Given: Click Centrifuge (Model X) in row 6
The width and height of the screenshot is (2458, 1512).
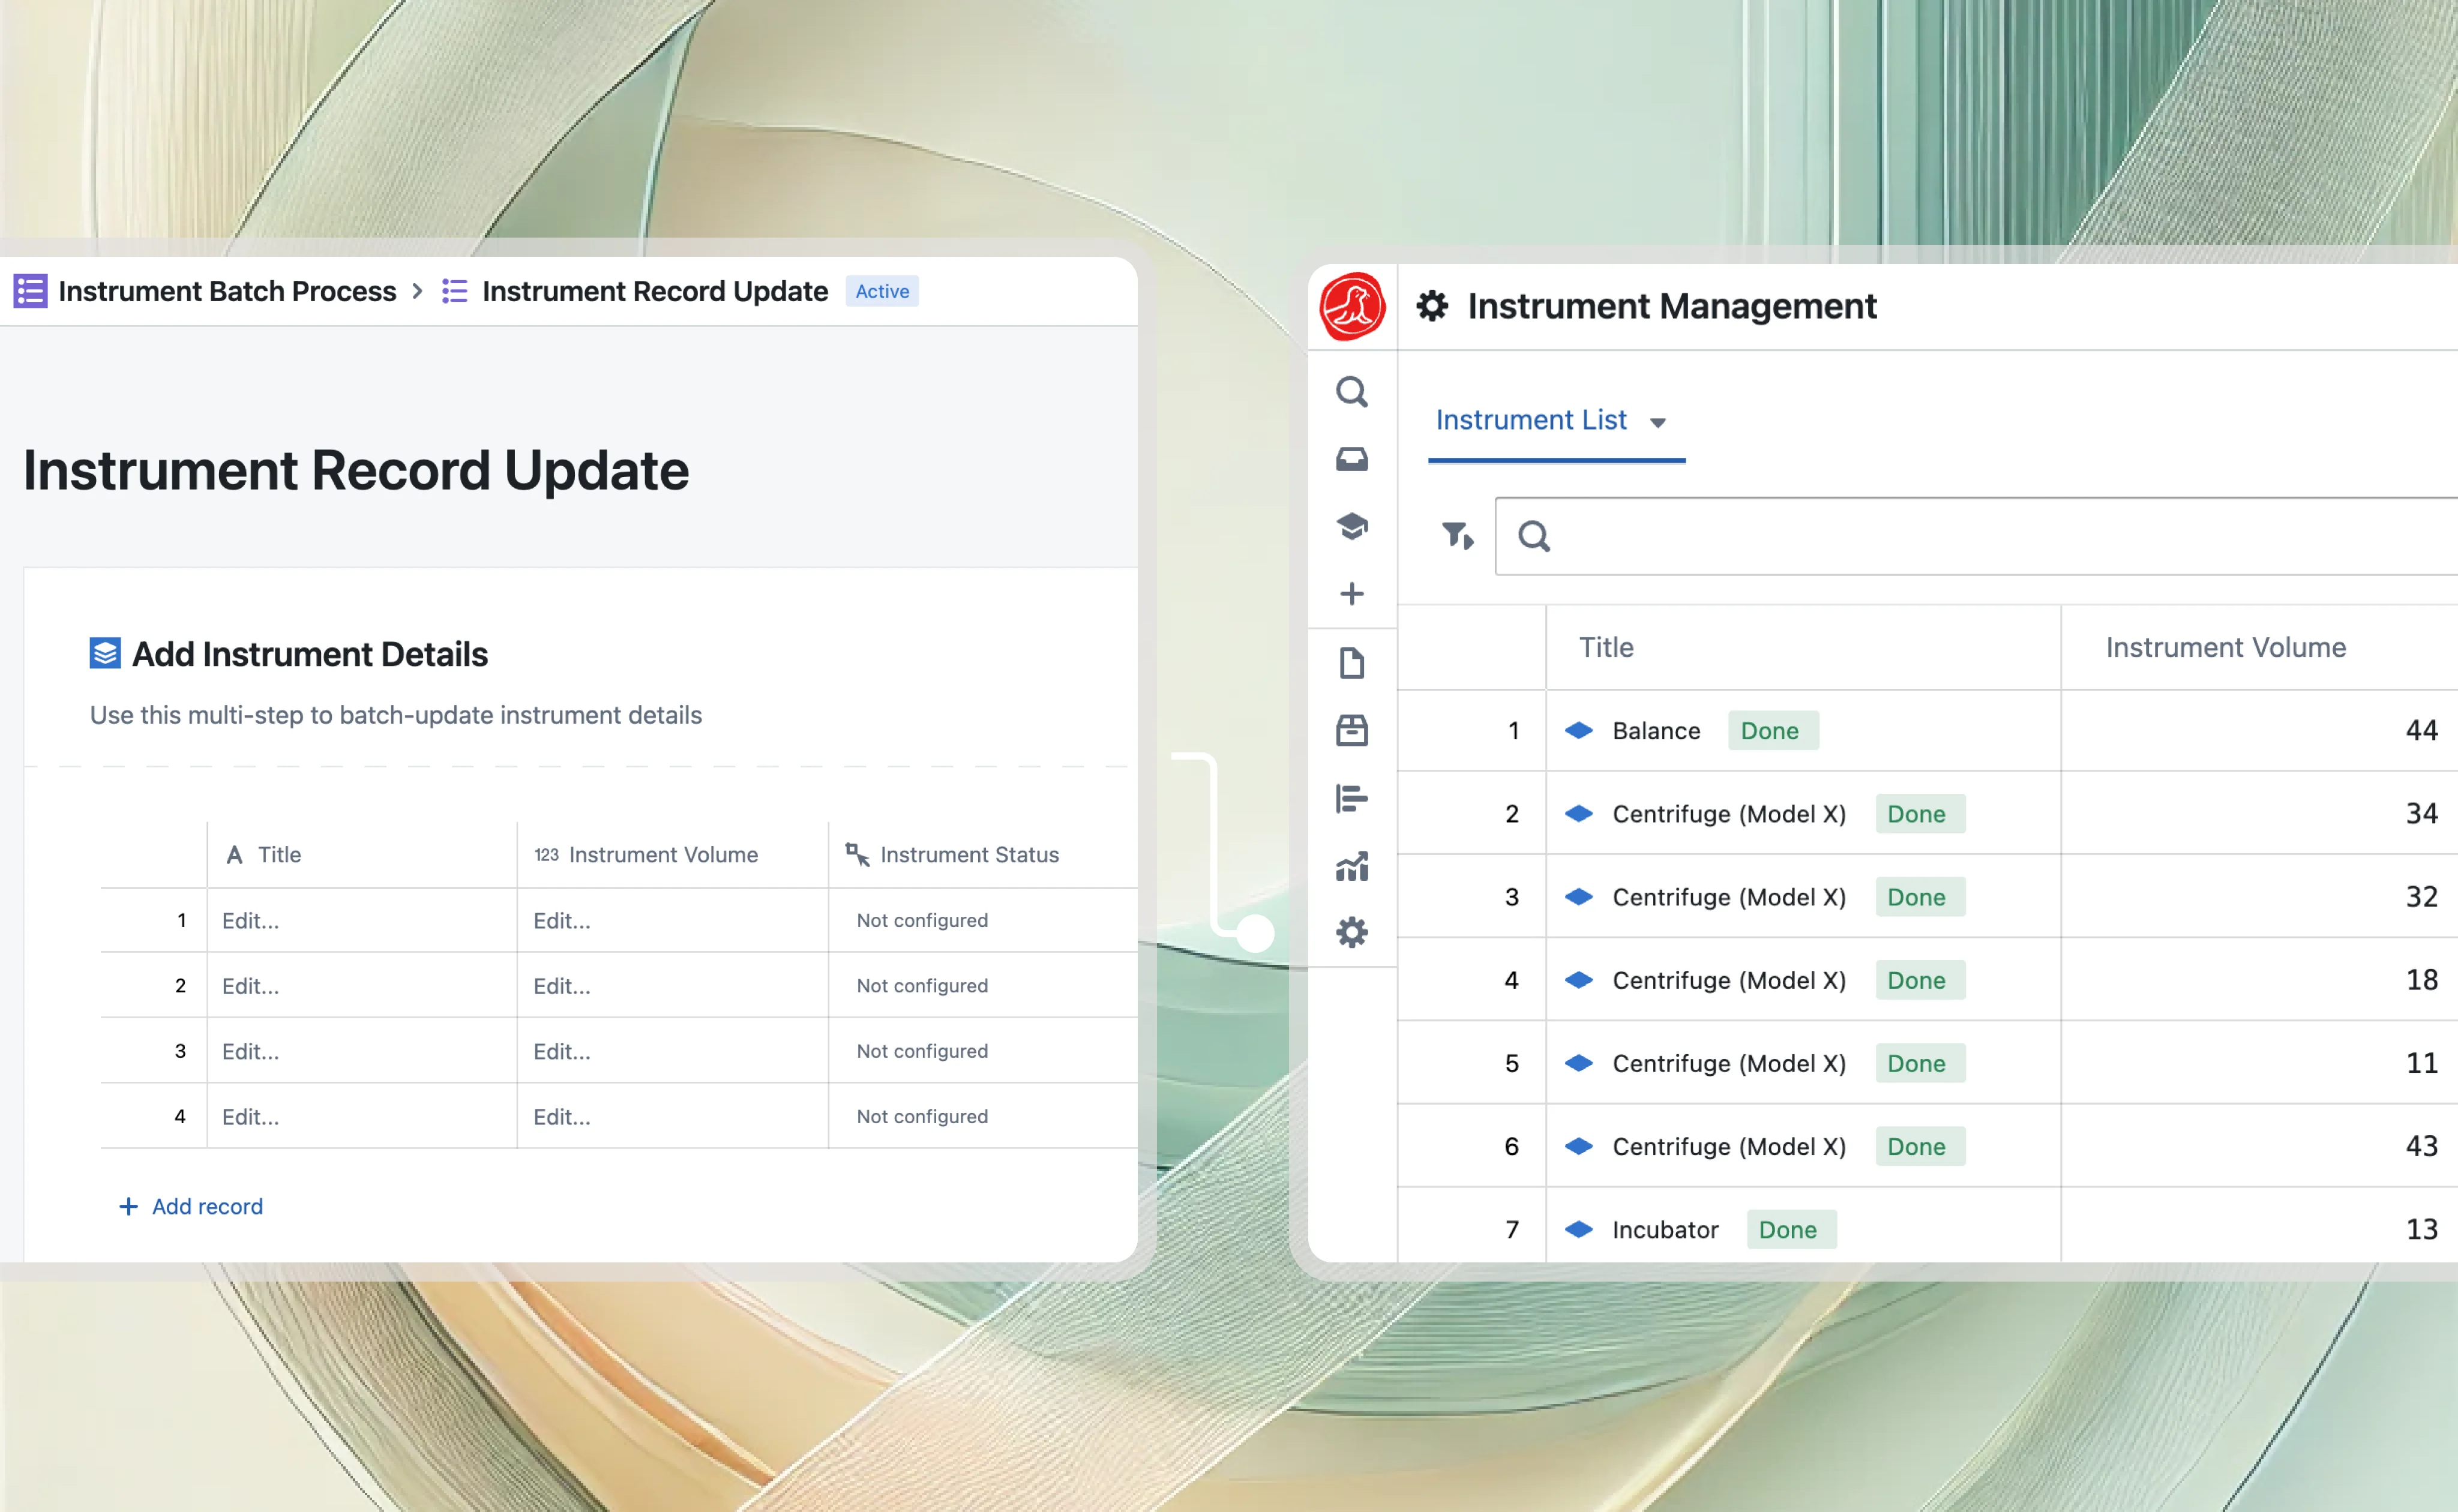Looking at the screenshot, I should pos(1729,1146).
